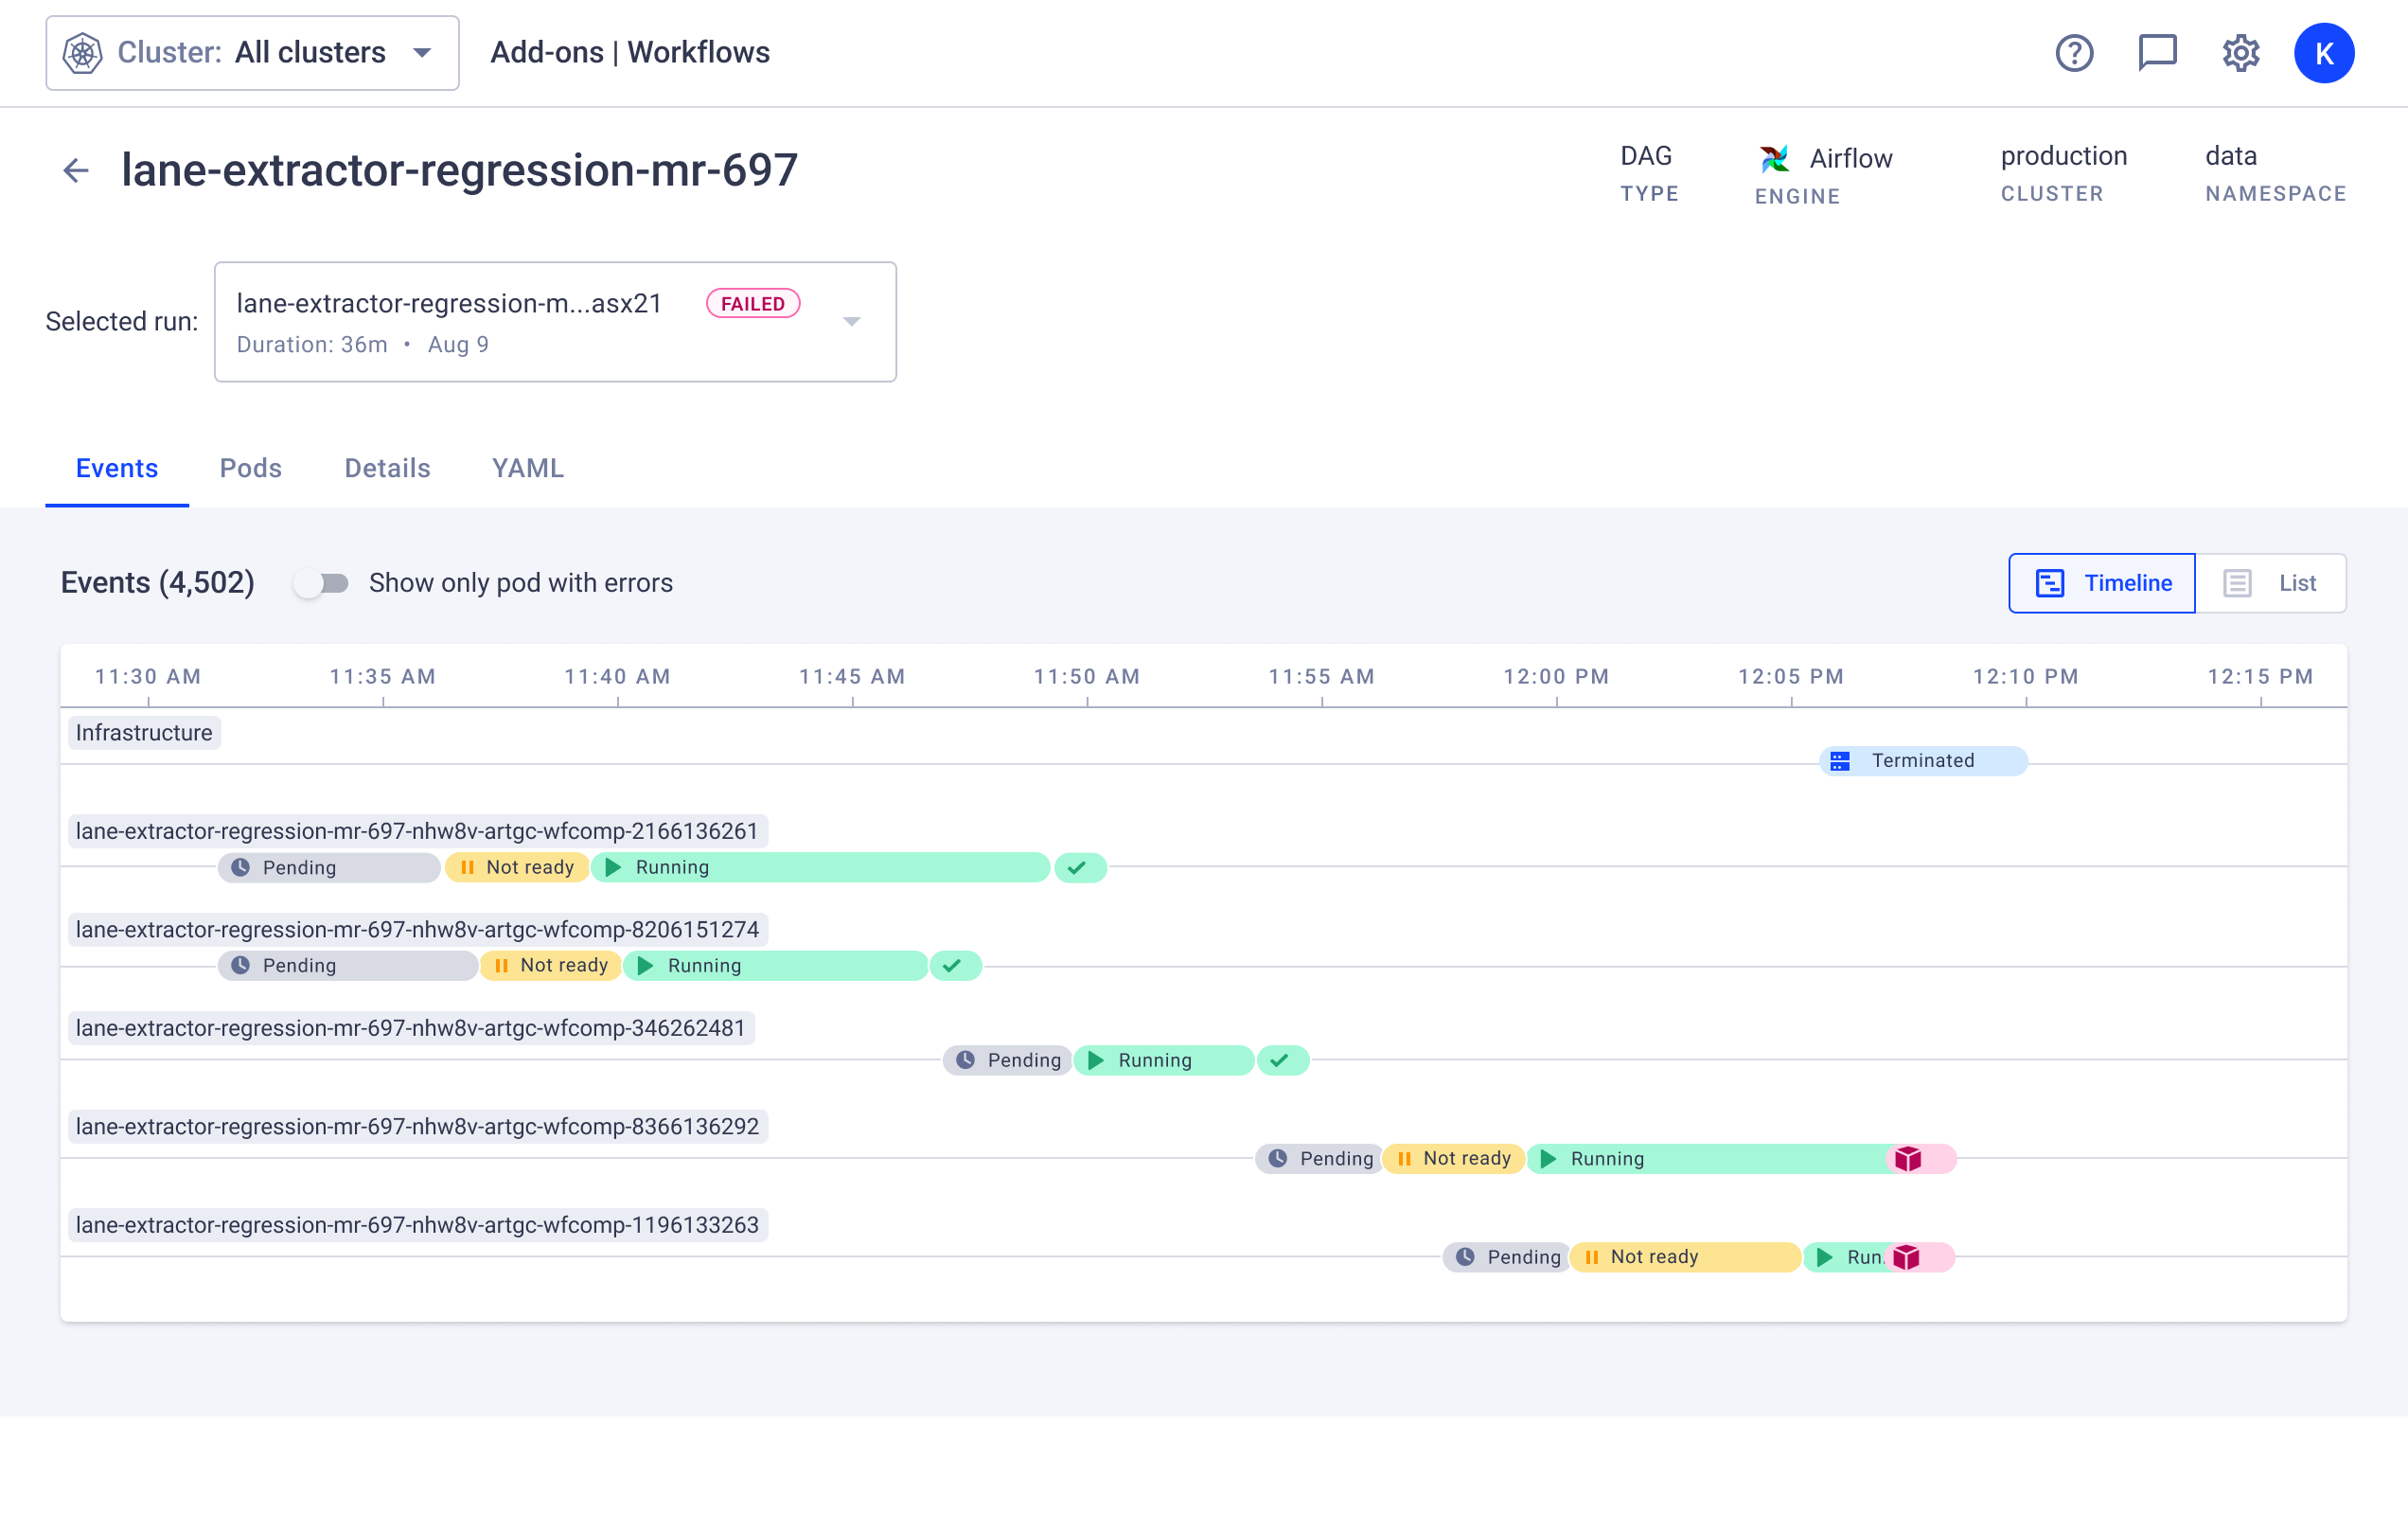
Task: Click the Airflow engine logo
Action: [1774, 158]
